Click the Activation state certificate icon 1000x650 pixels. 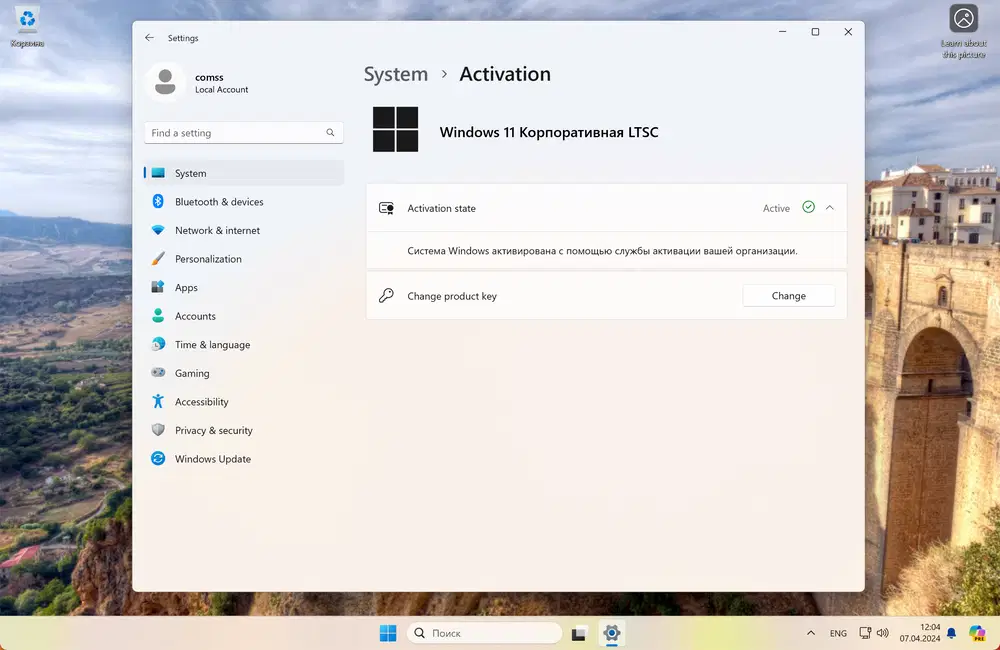[386, 208]
